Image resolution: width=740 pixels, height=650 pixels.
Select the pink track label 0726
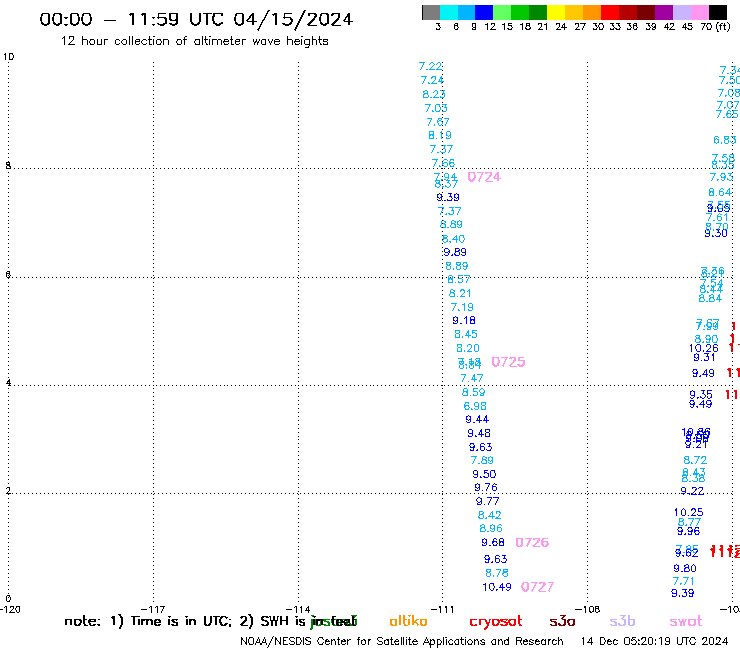pyautogui.click(x=532, y=542)
